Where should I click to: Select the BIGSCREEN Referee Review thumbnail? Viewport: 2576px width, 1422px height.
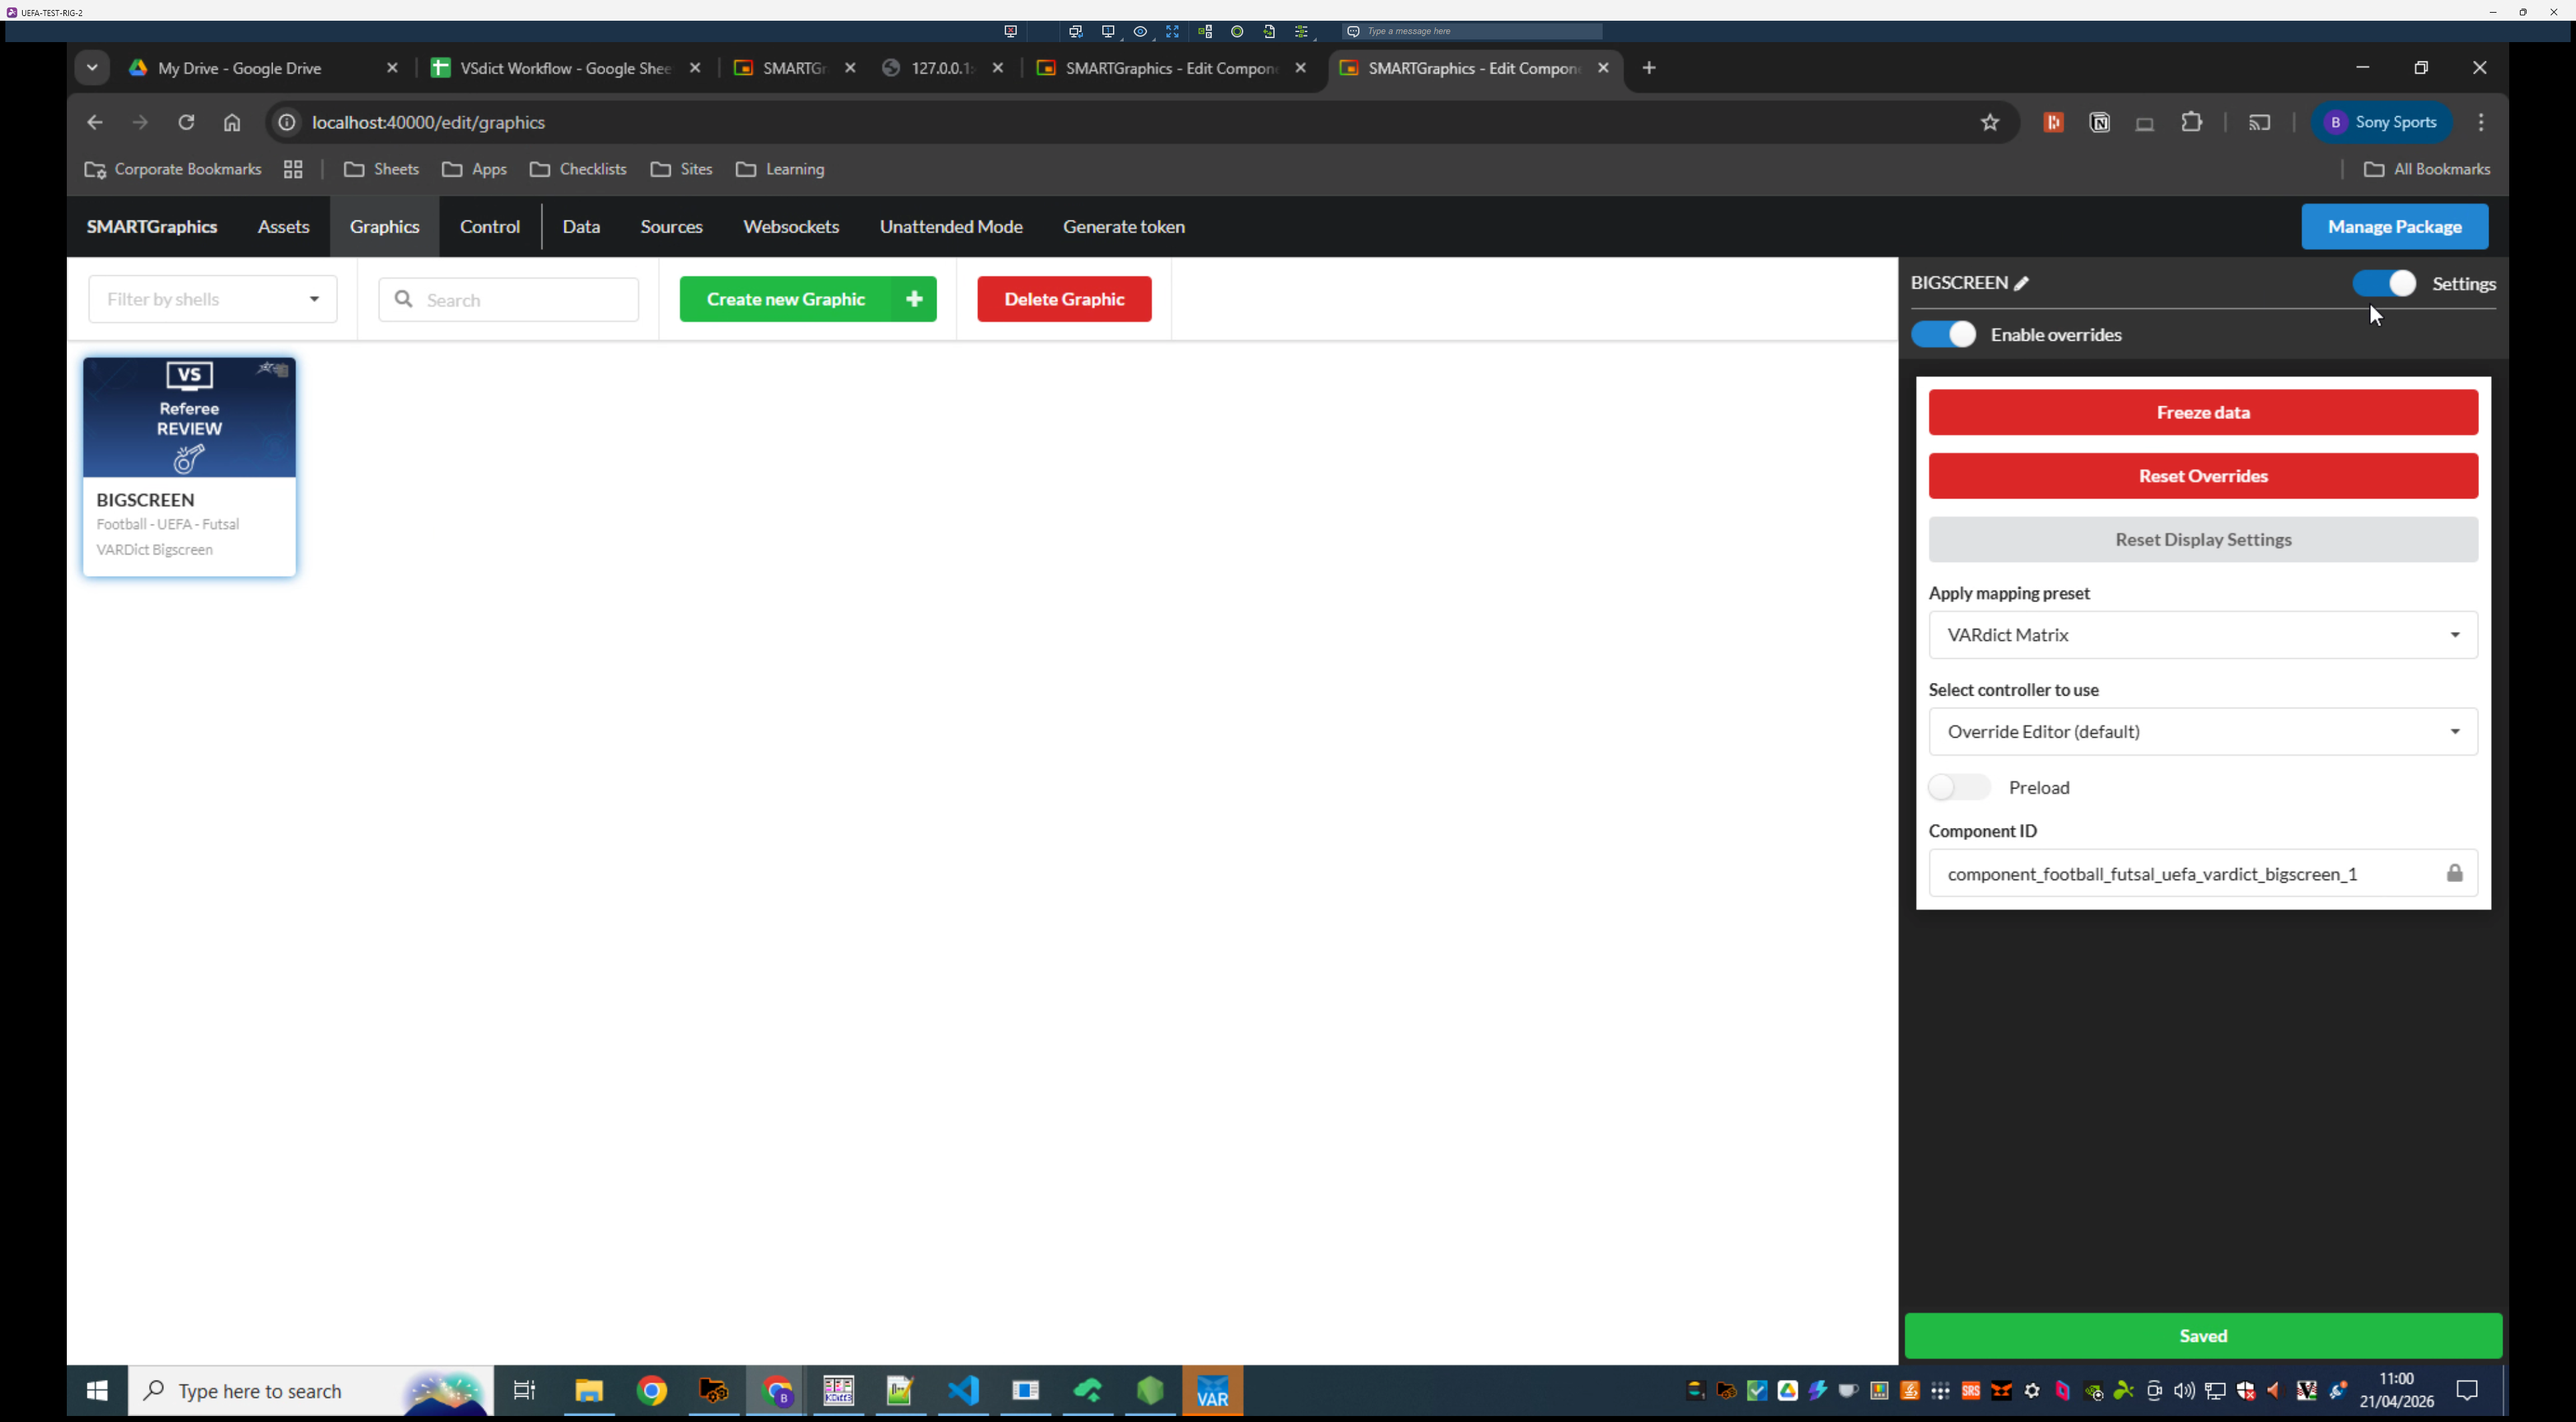[189, 418]
